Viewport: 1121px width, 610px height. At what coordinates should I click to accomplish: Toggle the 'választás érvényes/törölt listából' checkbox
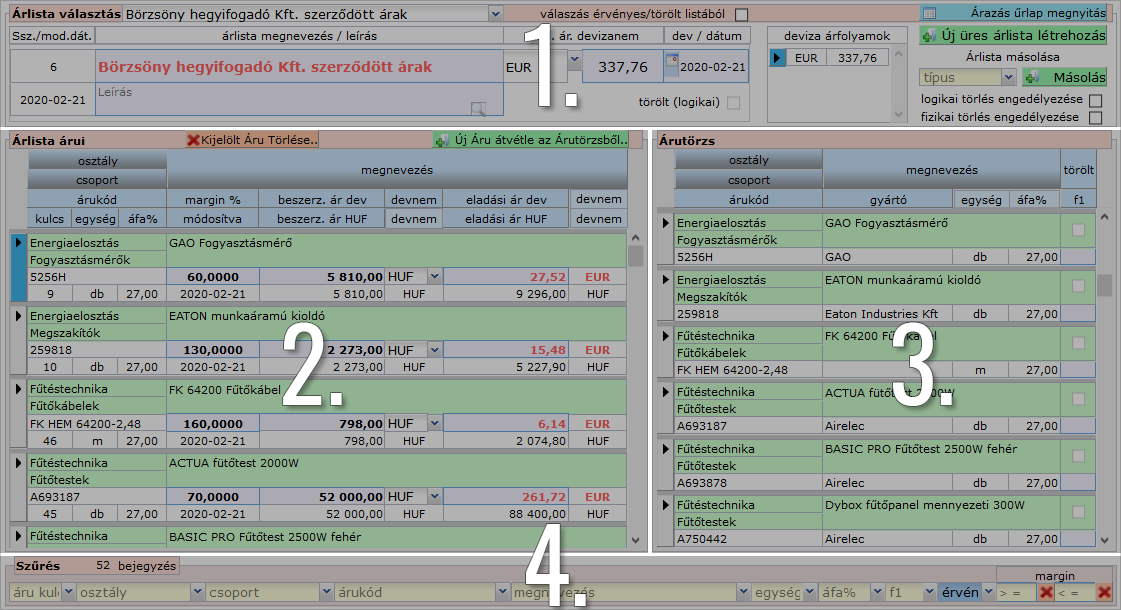(x=741, y=14)
